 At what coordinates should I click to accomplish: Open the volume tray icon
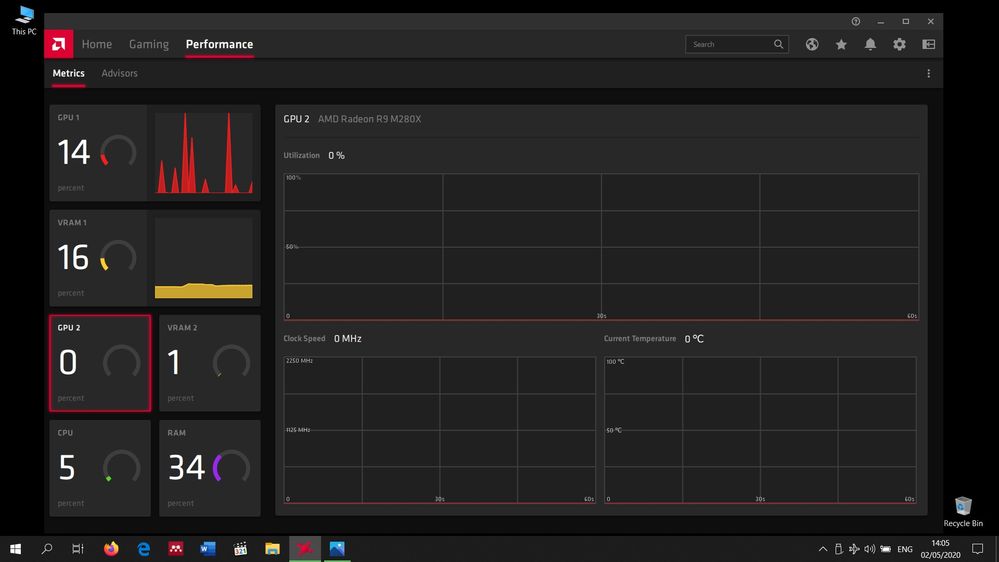870,549
